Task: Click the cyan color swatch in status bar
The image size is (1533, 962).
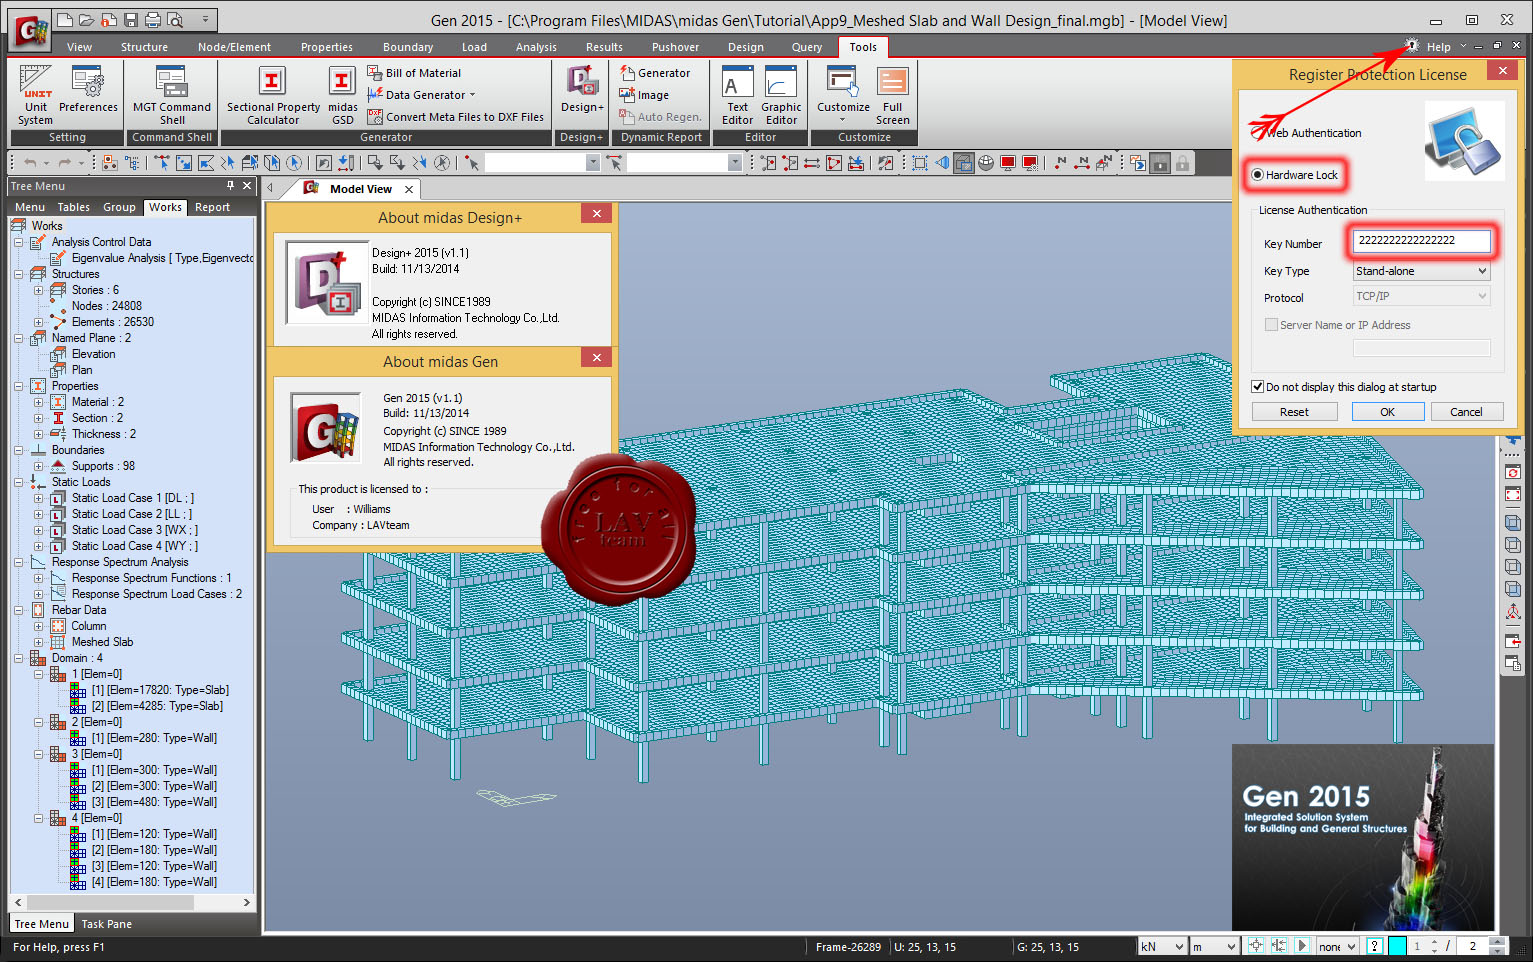Action: [1397, 946]
